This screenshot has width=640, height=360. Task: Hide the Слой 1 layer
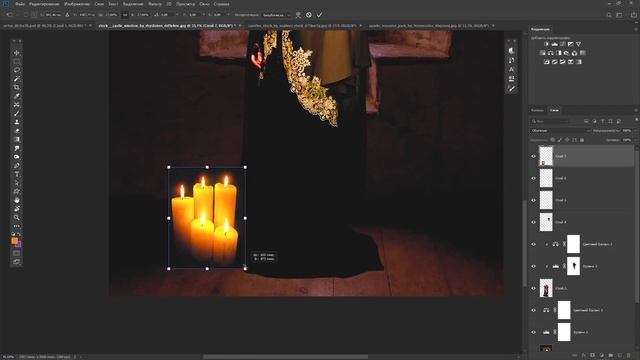click(533, 289)
